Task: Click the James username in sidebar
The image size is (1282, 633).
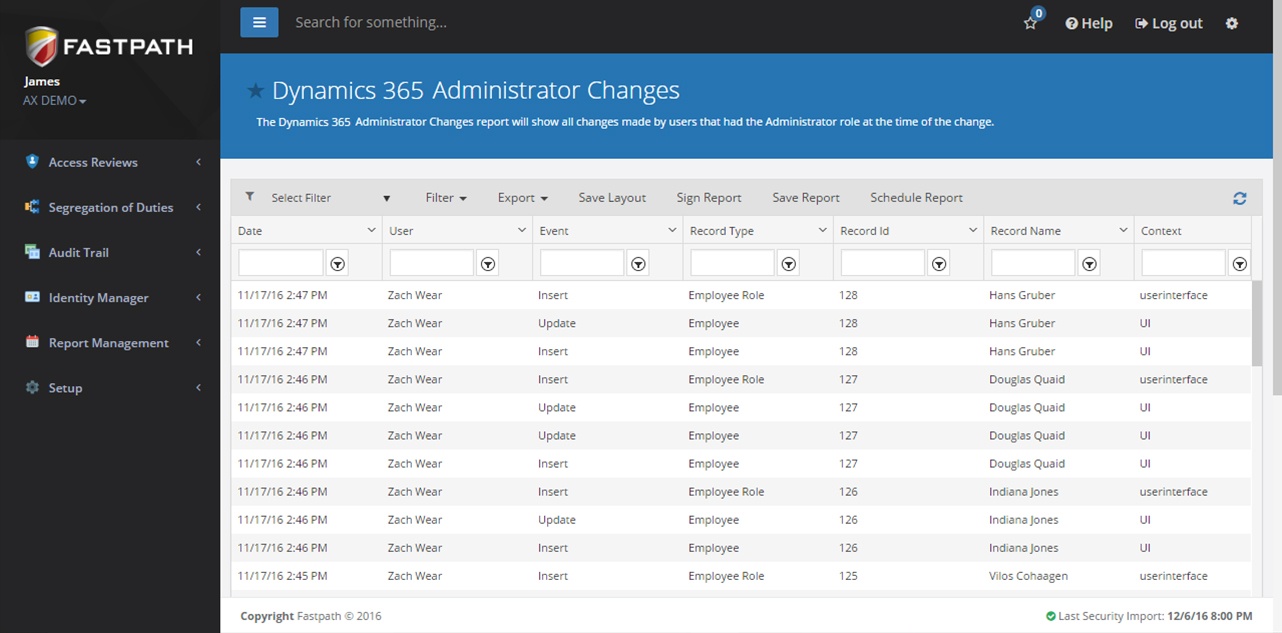Action: point(42,82)
